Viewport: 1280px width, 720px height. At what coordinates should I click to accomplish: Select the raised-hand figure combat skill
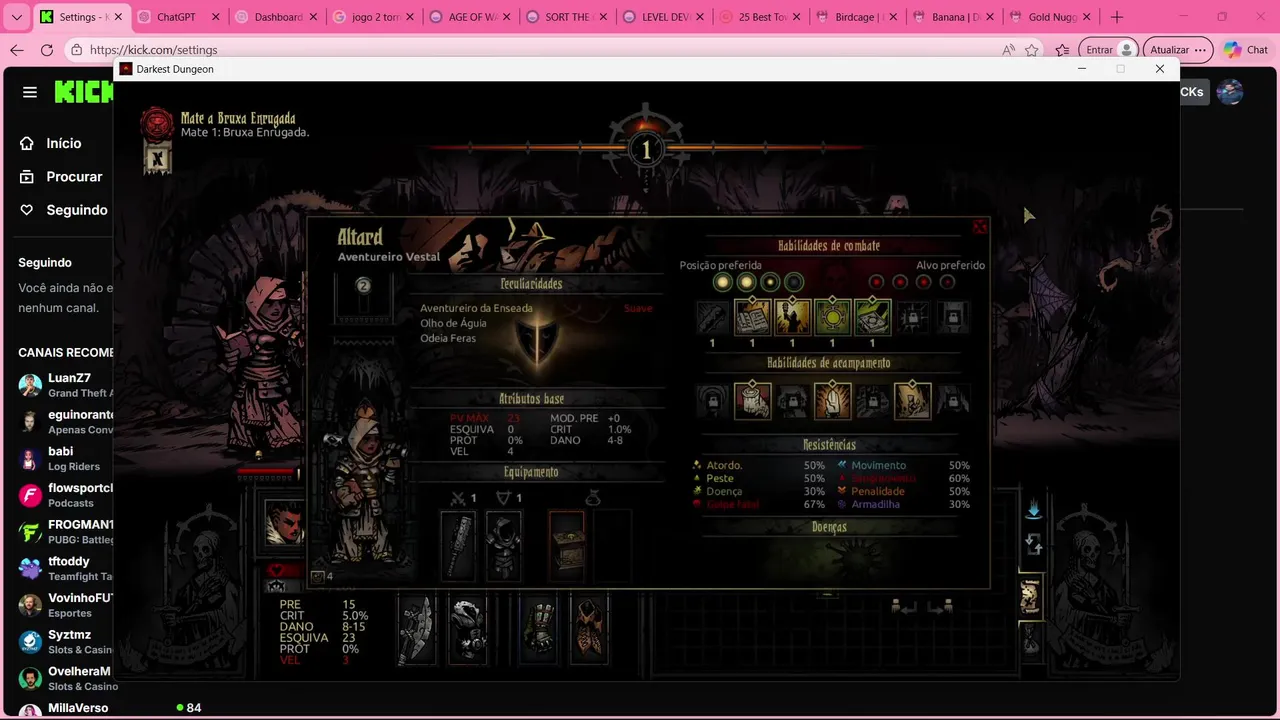coord(792,318)
